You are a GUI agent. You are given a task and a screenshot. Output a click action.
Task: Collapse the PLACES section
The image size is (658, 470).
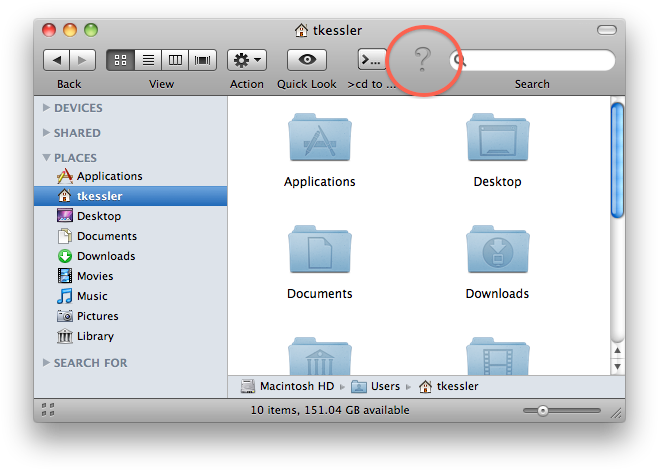[46, 157]
